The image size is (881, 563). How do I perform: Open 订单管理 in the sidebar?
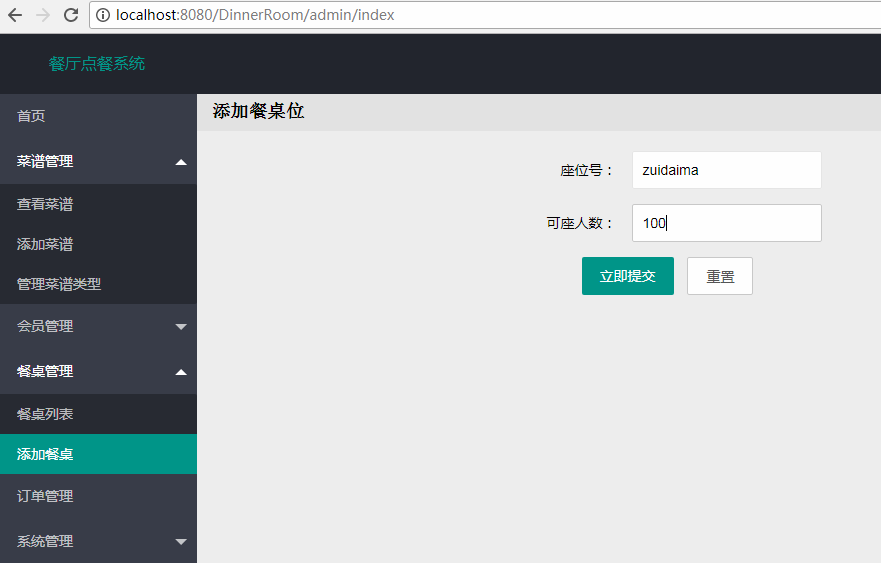pyautogui.click(x=45, y=496)
